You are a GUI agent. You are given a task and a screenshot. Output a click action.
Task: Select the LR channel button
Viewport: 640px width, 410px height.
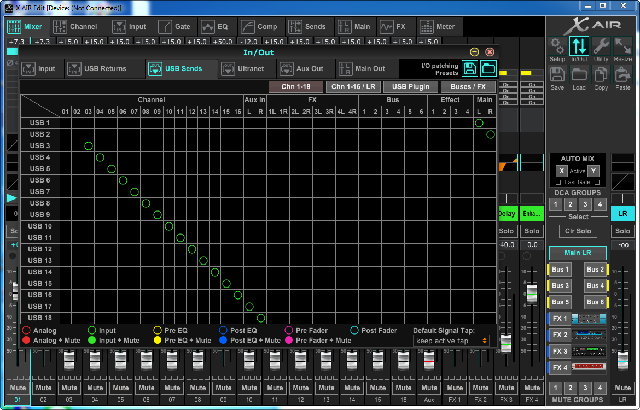623,214
